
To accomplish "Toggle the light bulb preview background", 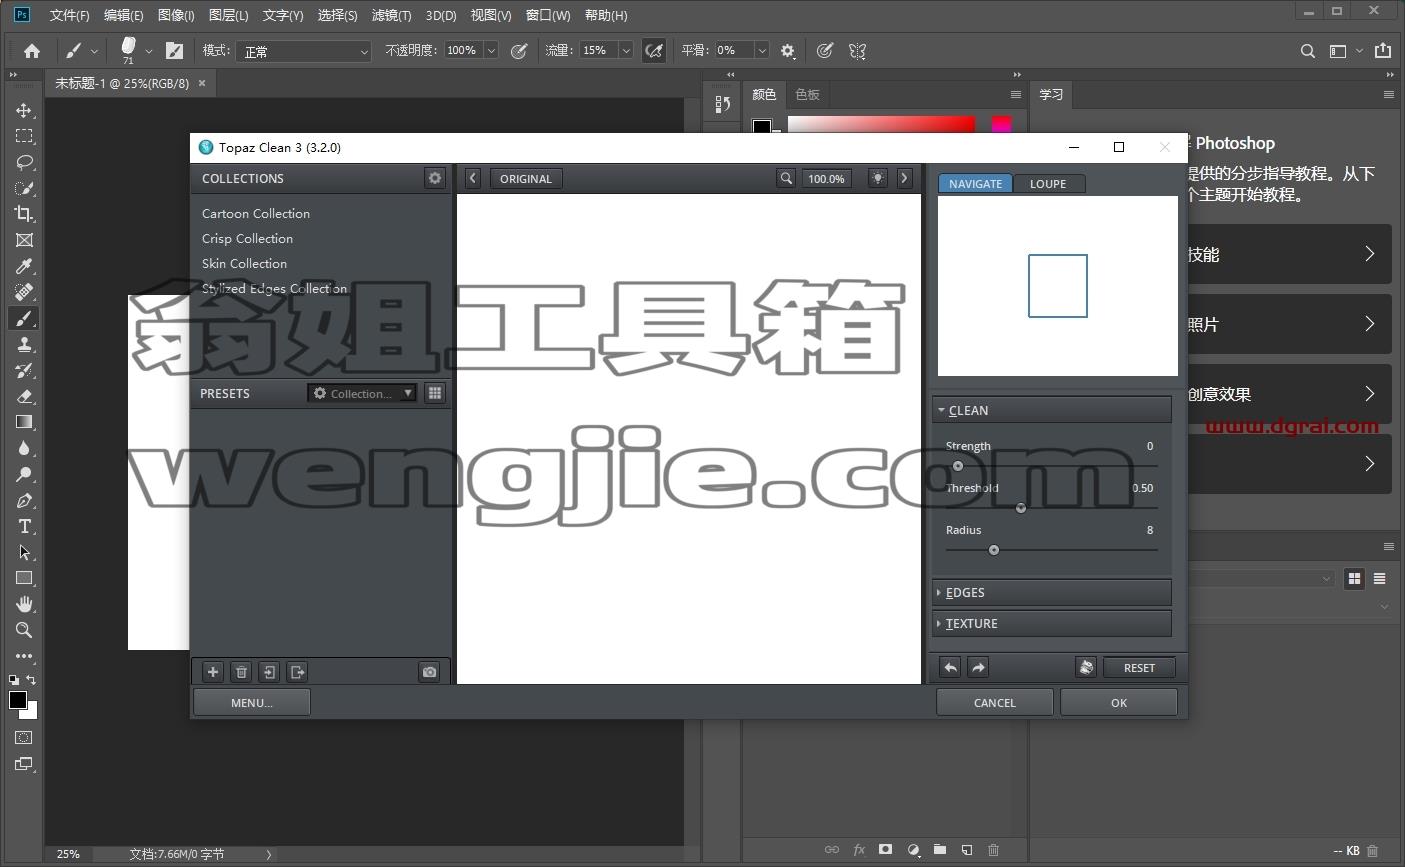I will pyautogui.click(x=877, y=179).
